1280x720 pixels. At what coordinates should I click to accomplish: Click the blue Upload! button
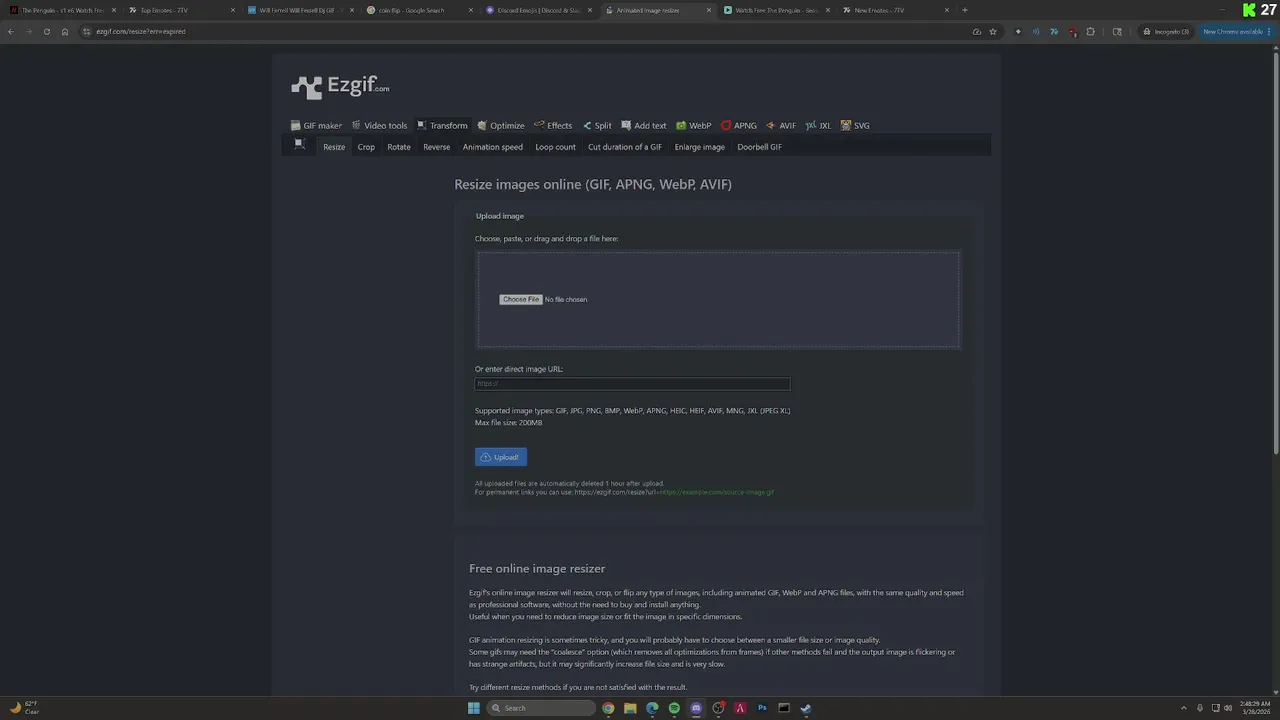tap(501, 457)
